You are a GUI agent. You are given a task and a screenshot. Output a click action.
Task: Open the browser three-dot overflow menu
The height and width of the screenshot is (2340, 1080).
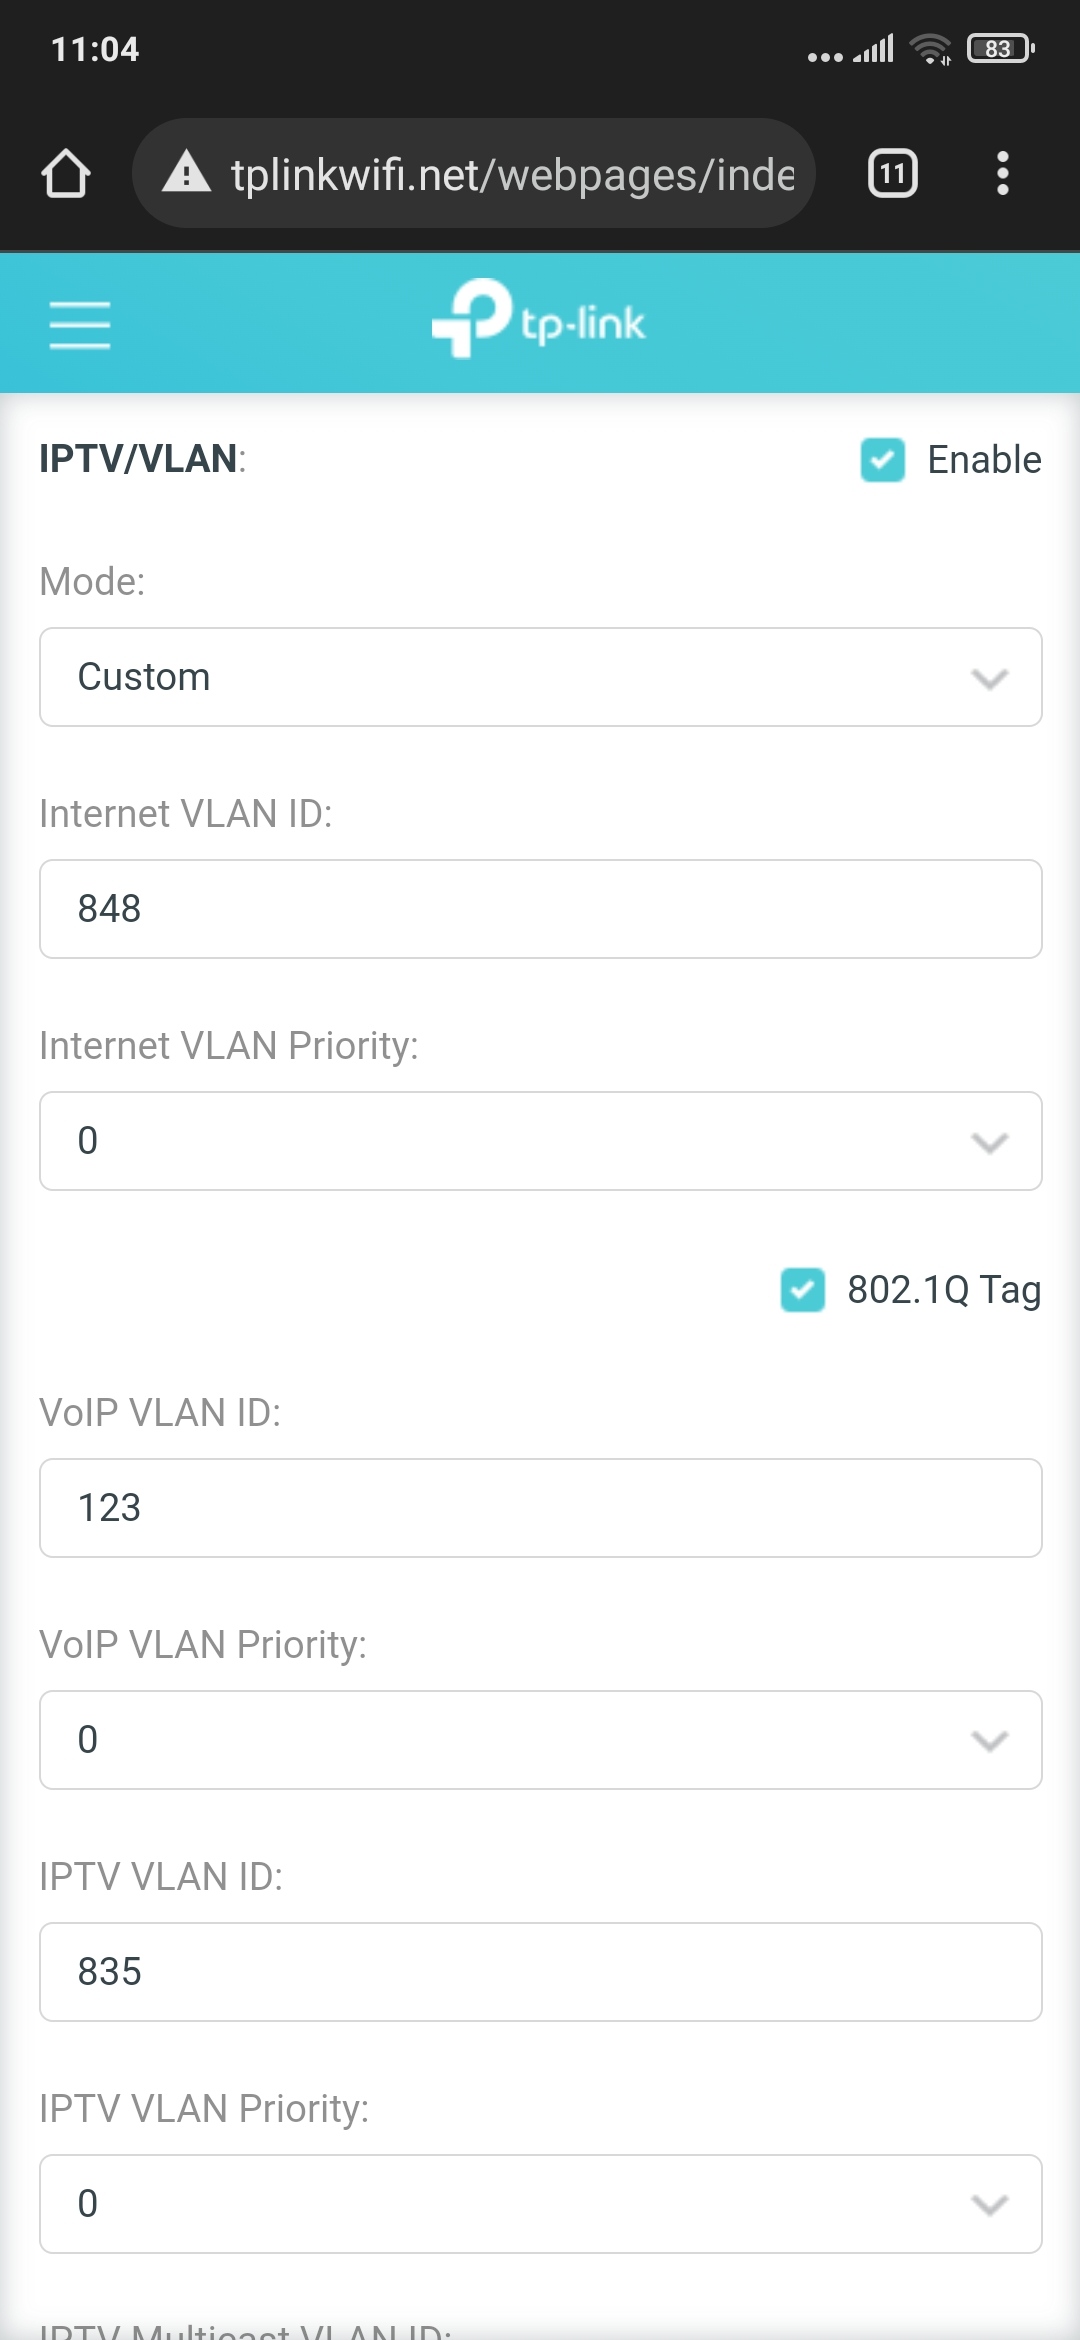pyautogui.click(x=1002, y=174)
